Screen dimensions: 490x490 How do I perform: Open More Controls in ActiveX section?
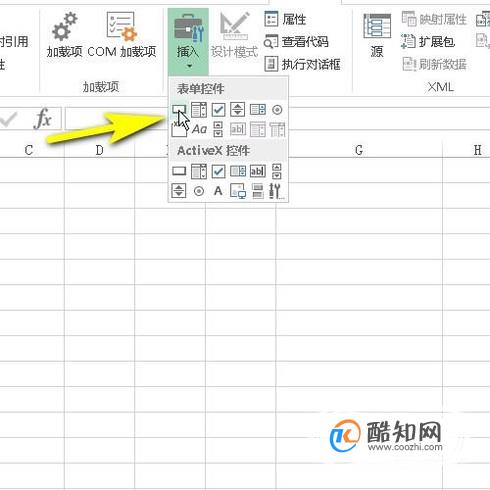coord(276,191)
